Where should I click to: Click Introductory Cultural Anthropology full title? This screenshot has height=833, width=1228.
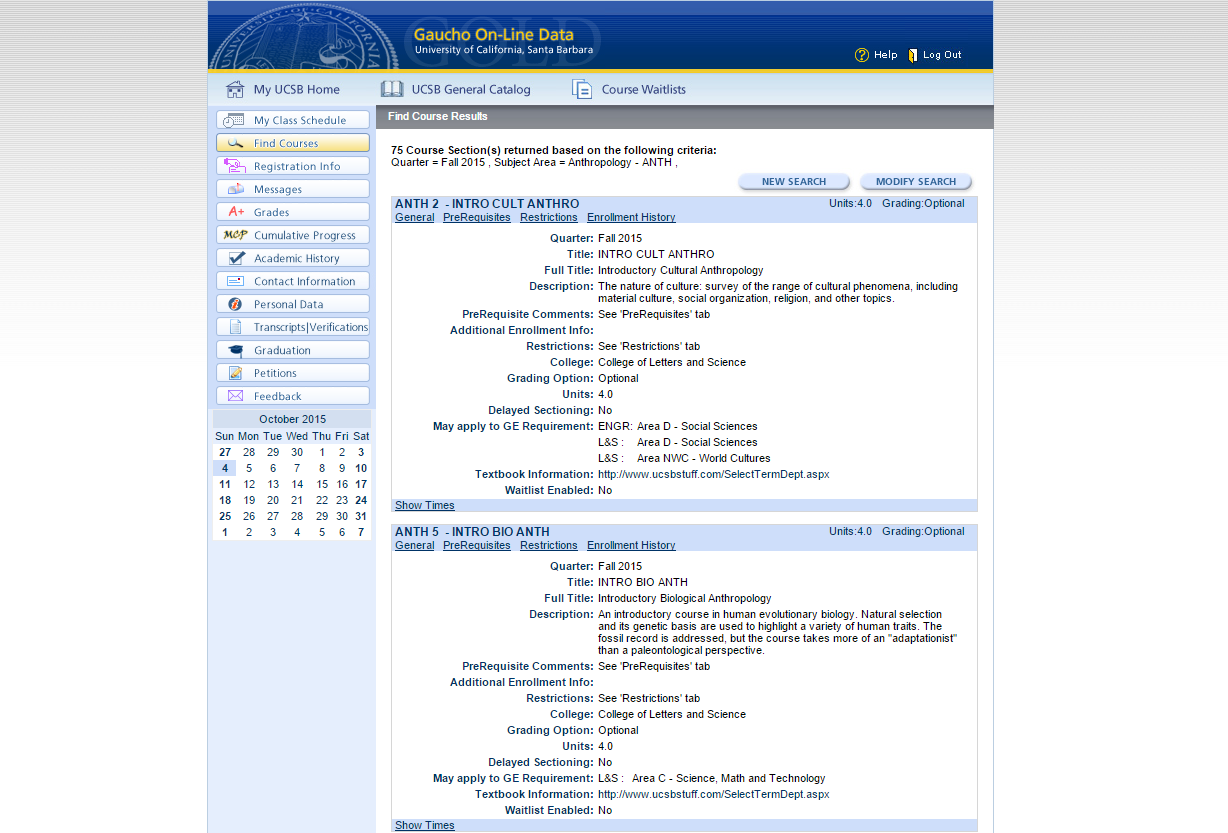(680, 270)
